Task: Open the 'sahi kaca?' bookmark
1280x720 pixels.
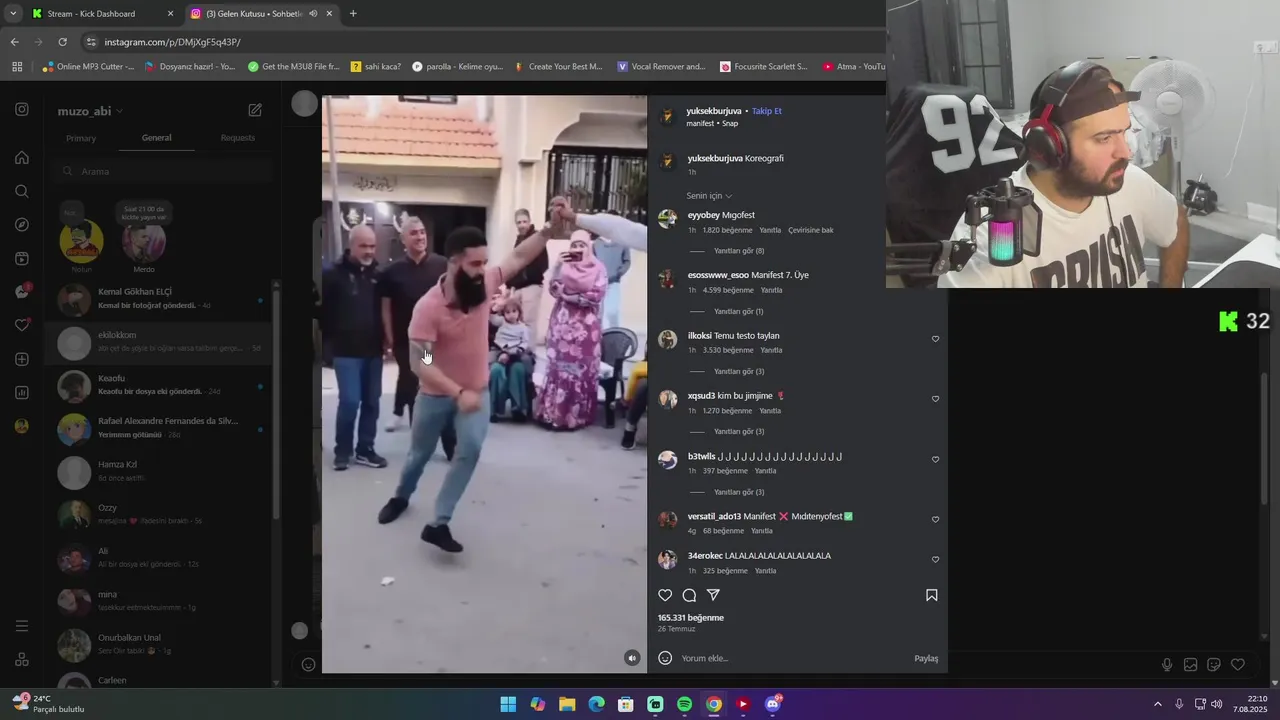Action: (x=376, y=67)
